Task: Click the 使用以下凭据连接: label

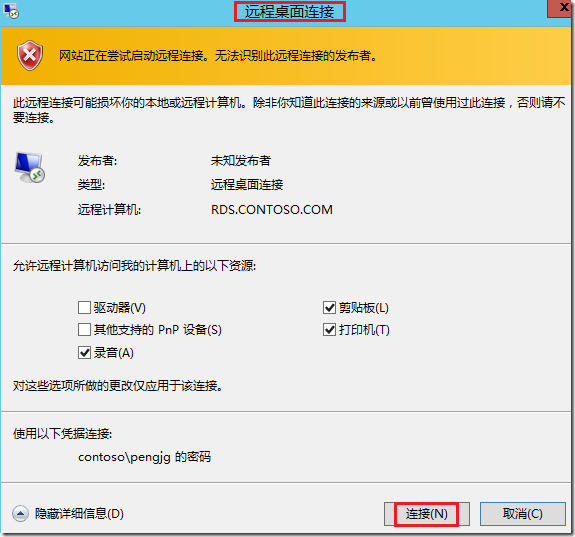Action: point(62,434)
